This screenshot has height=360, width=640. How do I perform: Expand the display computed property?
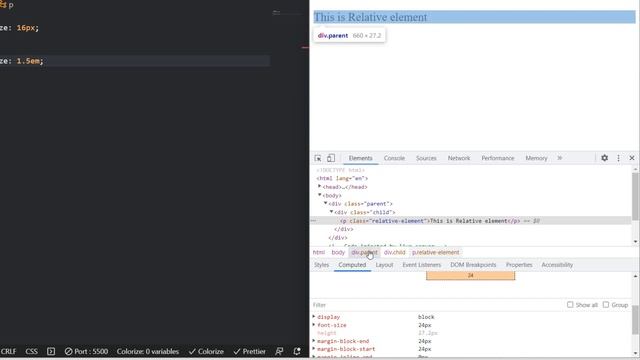[314, 317]
